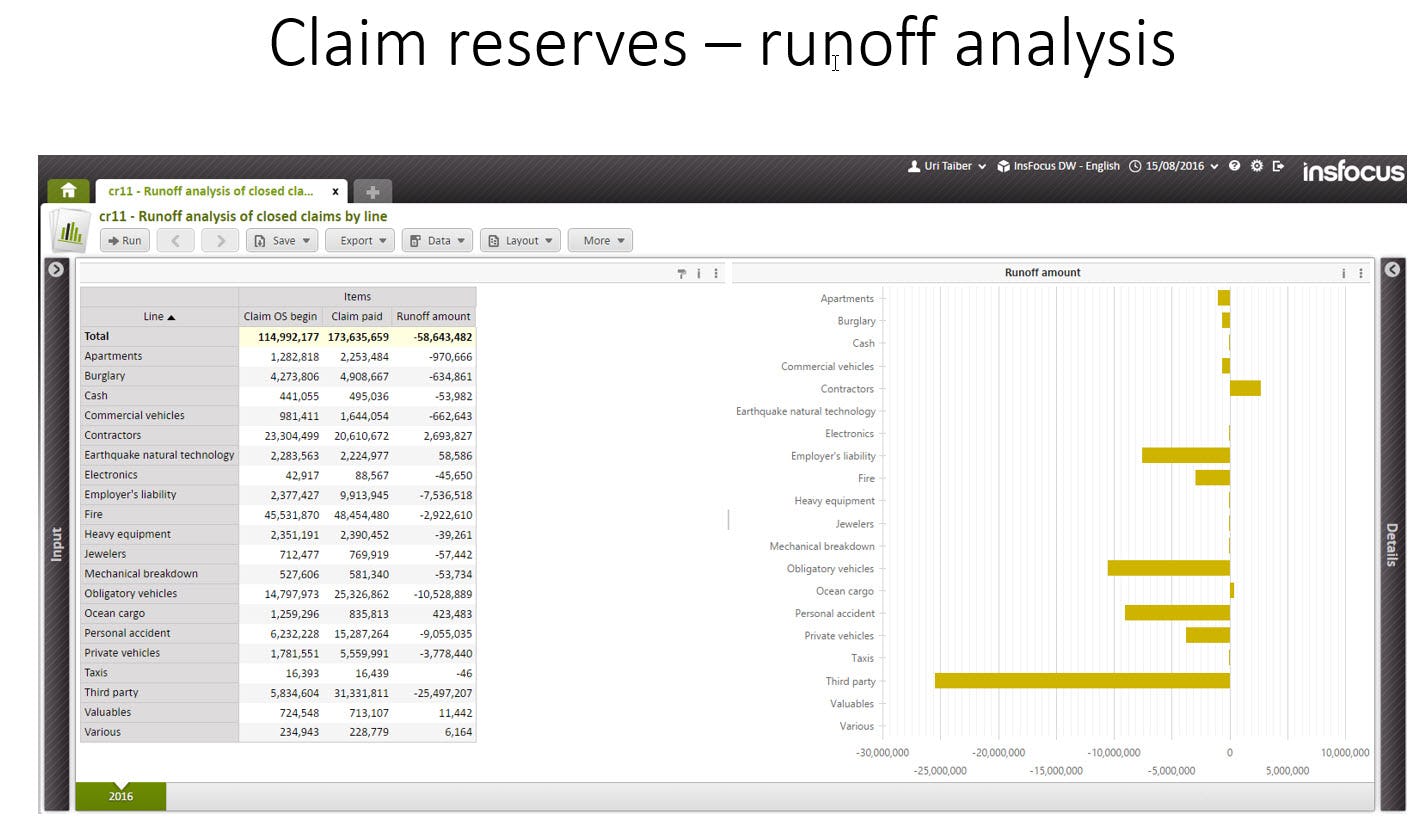Open the Save dropdown
This screenshot has height=825, width=1414.
(282, 240)
